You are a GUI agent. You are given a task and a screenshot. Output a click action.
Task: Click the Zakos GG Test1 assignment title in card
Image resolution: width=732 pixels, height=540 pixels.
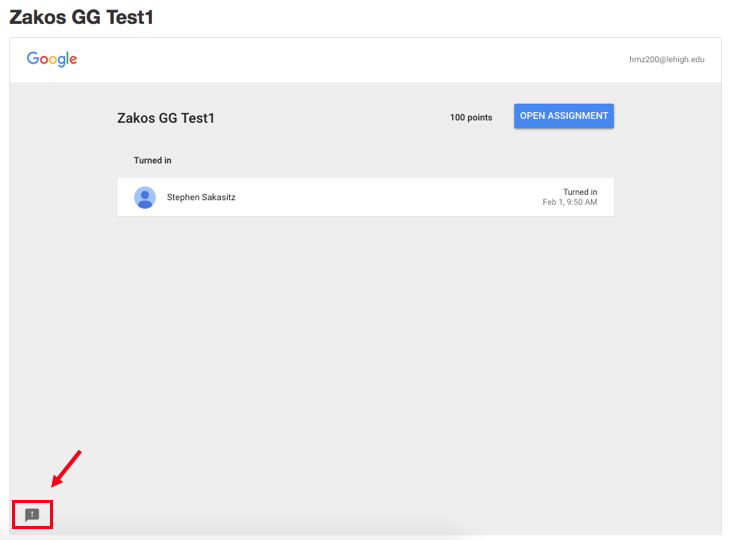click(166, 118)
